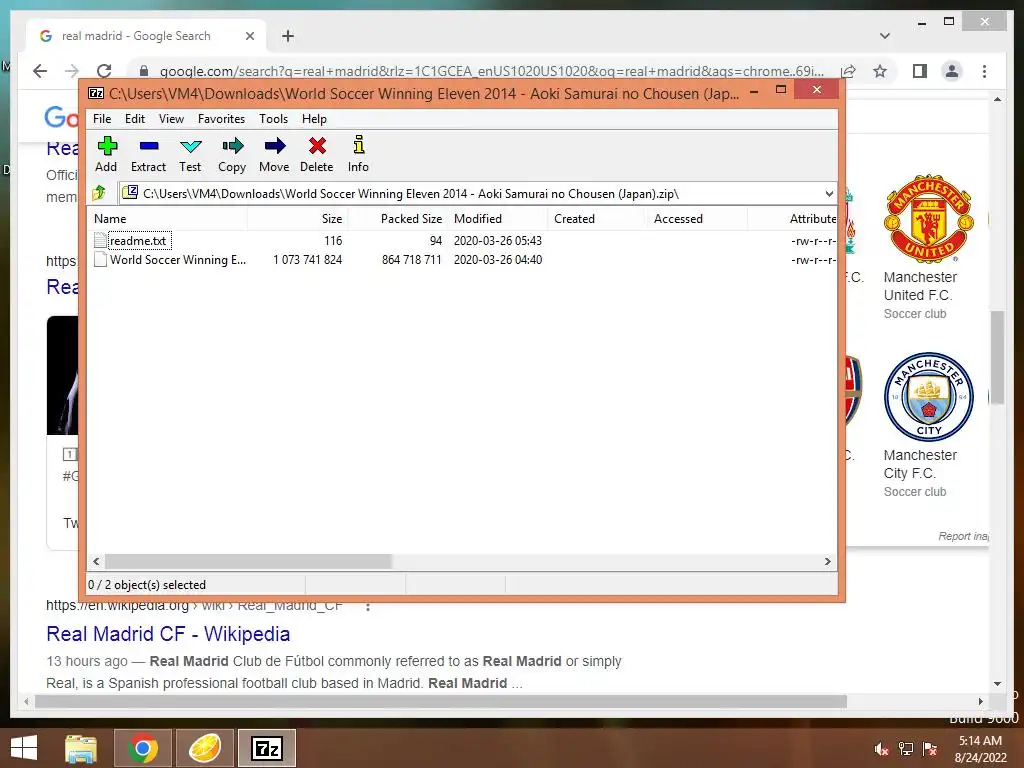Click Chrome page horizontal scrollbar thumb
Screen dimensions: 1024x768
(441, 701)
